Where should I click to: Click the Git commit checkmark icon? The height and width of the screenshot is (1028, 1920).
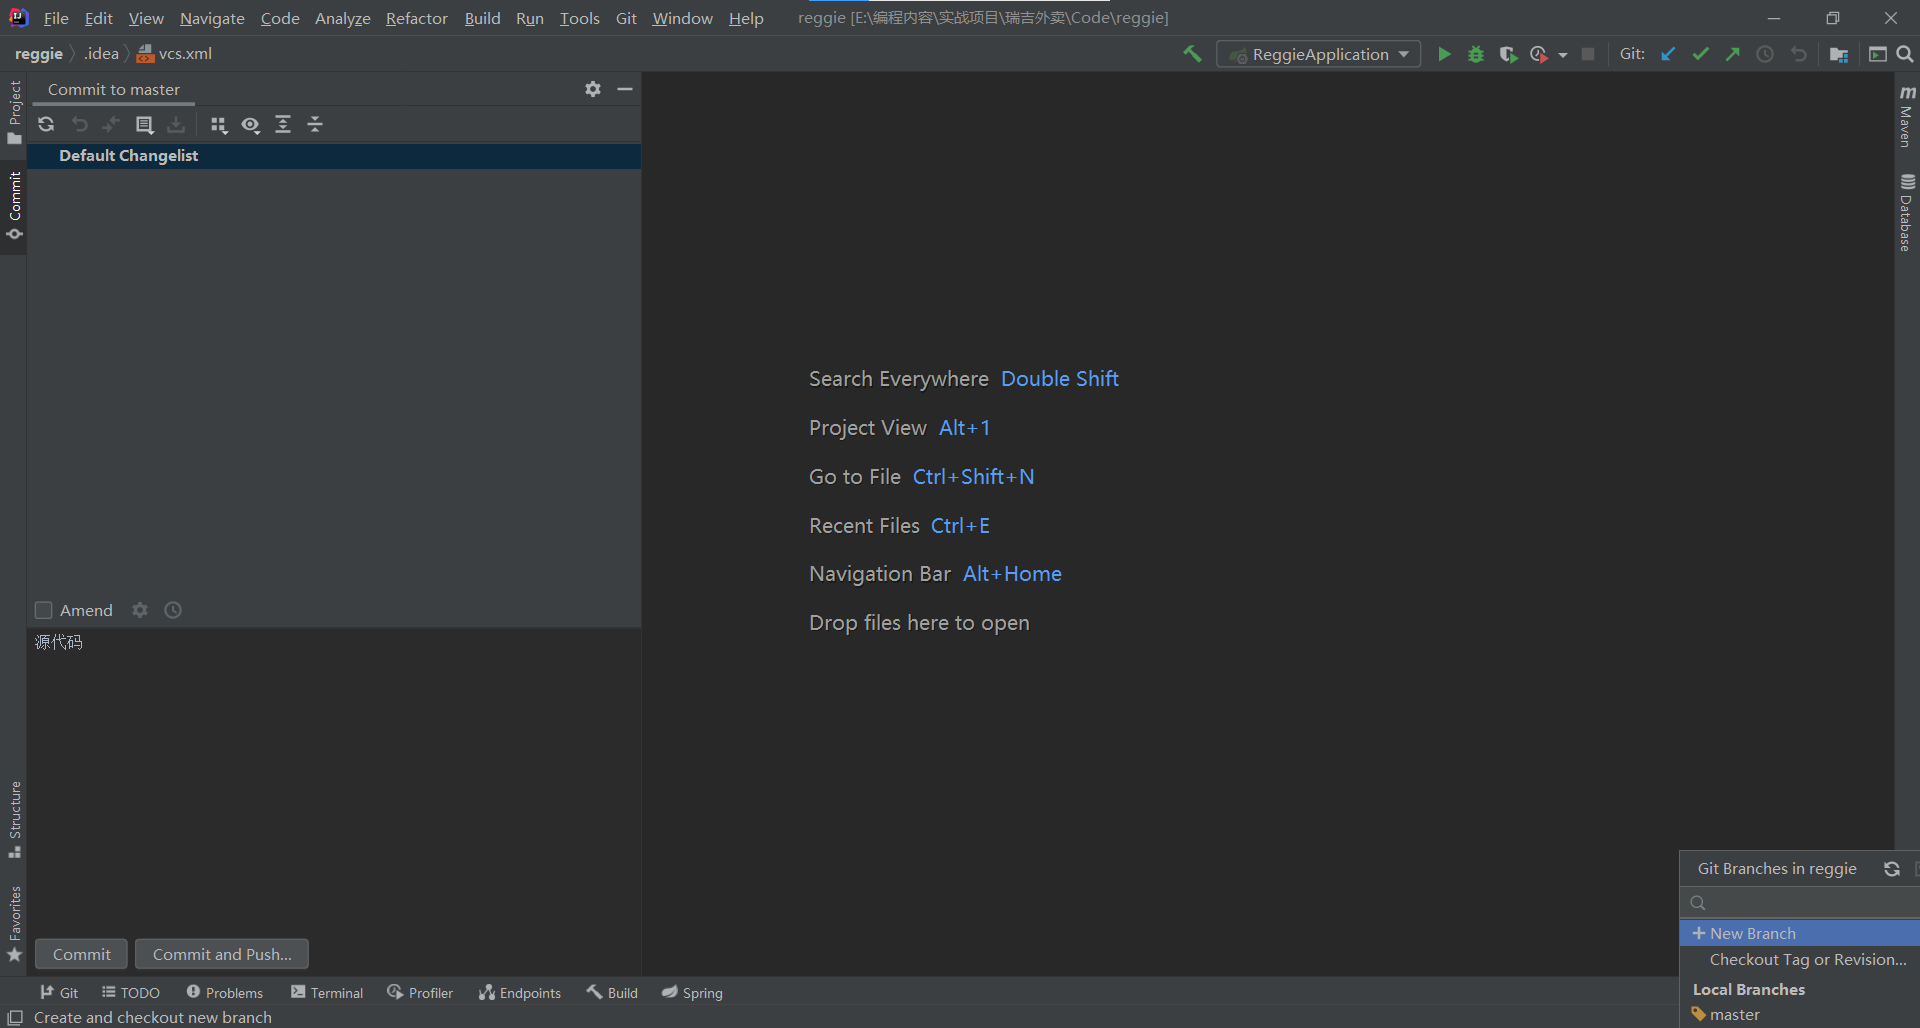pyautogui.click(x=1700, y=54)
